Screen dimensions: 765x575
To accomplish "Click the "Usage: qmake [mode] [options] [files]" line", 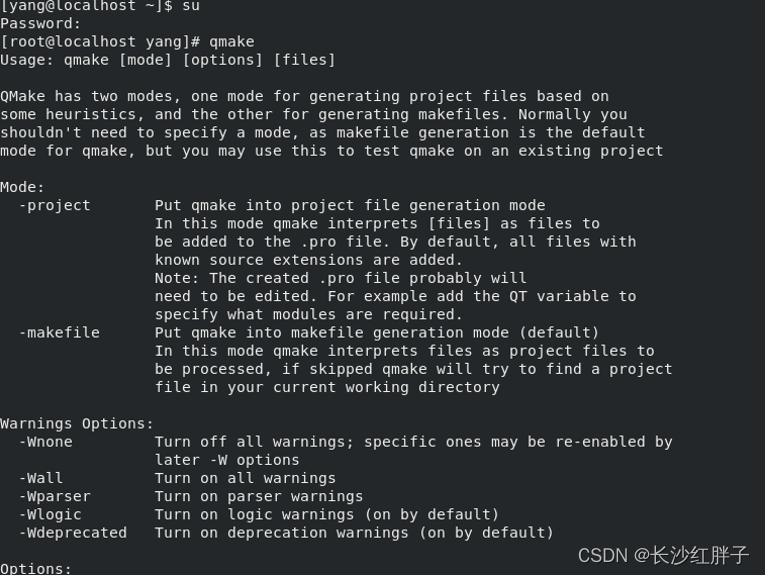I will click(x=168, y=60).
